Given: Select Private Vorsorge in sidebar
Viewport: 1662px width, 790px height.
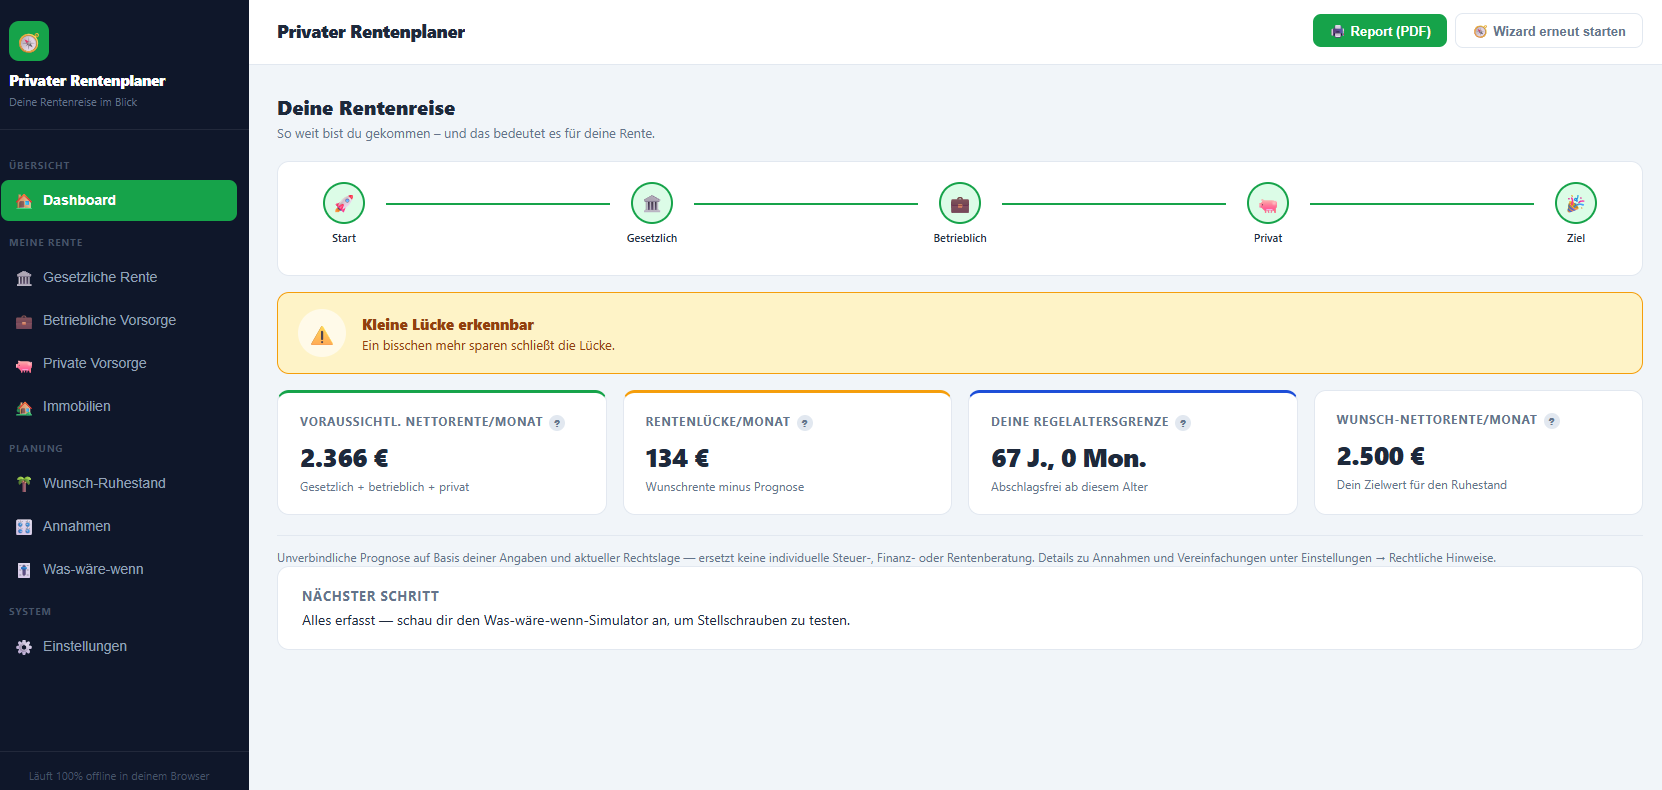Looking at the screenshot, I should (119, 363).
